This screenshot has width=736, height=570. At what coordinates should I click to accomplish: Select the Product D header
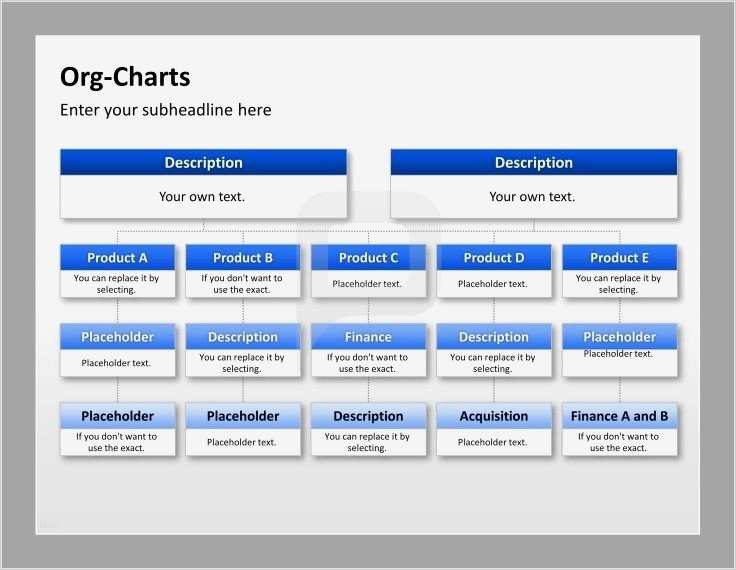coord(494,257)
